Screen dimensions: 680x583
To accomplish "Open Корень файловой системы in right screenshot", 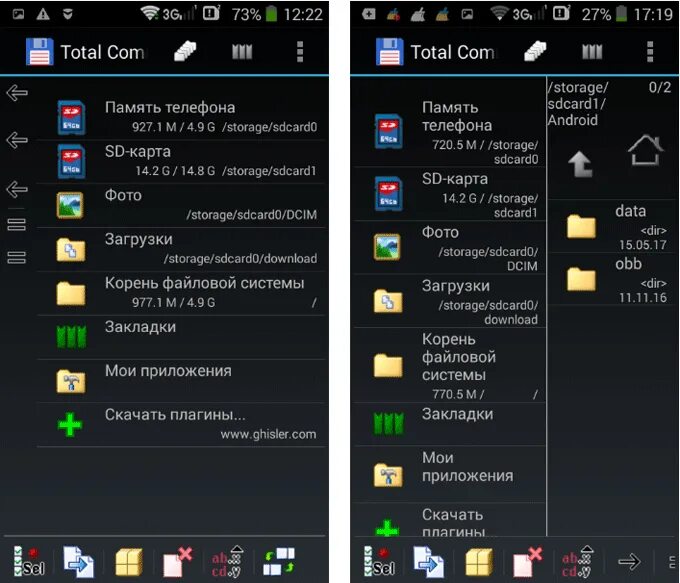I will point(449,365).
